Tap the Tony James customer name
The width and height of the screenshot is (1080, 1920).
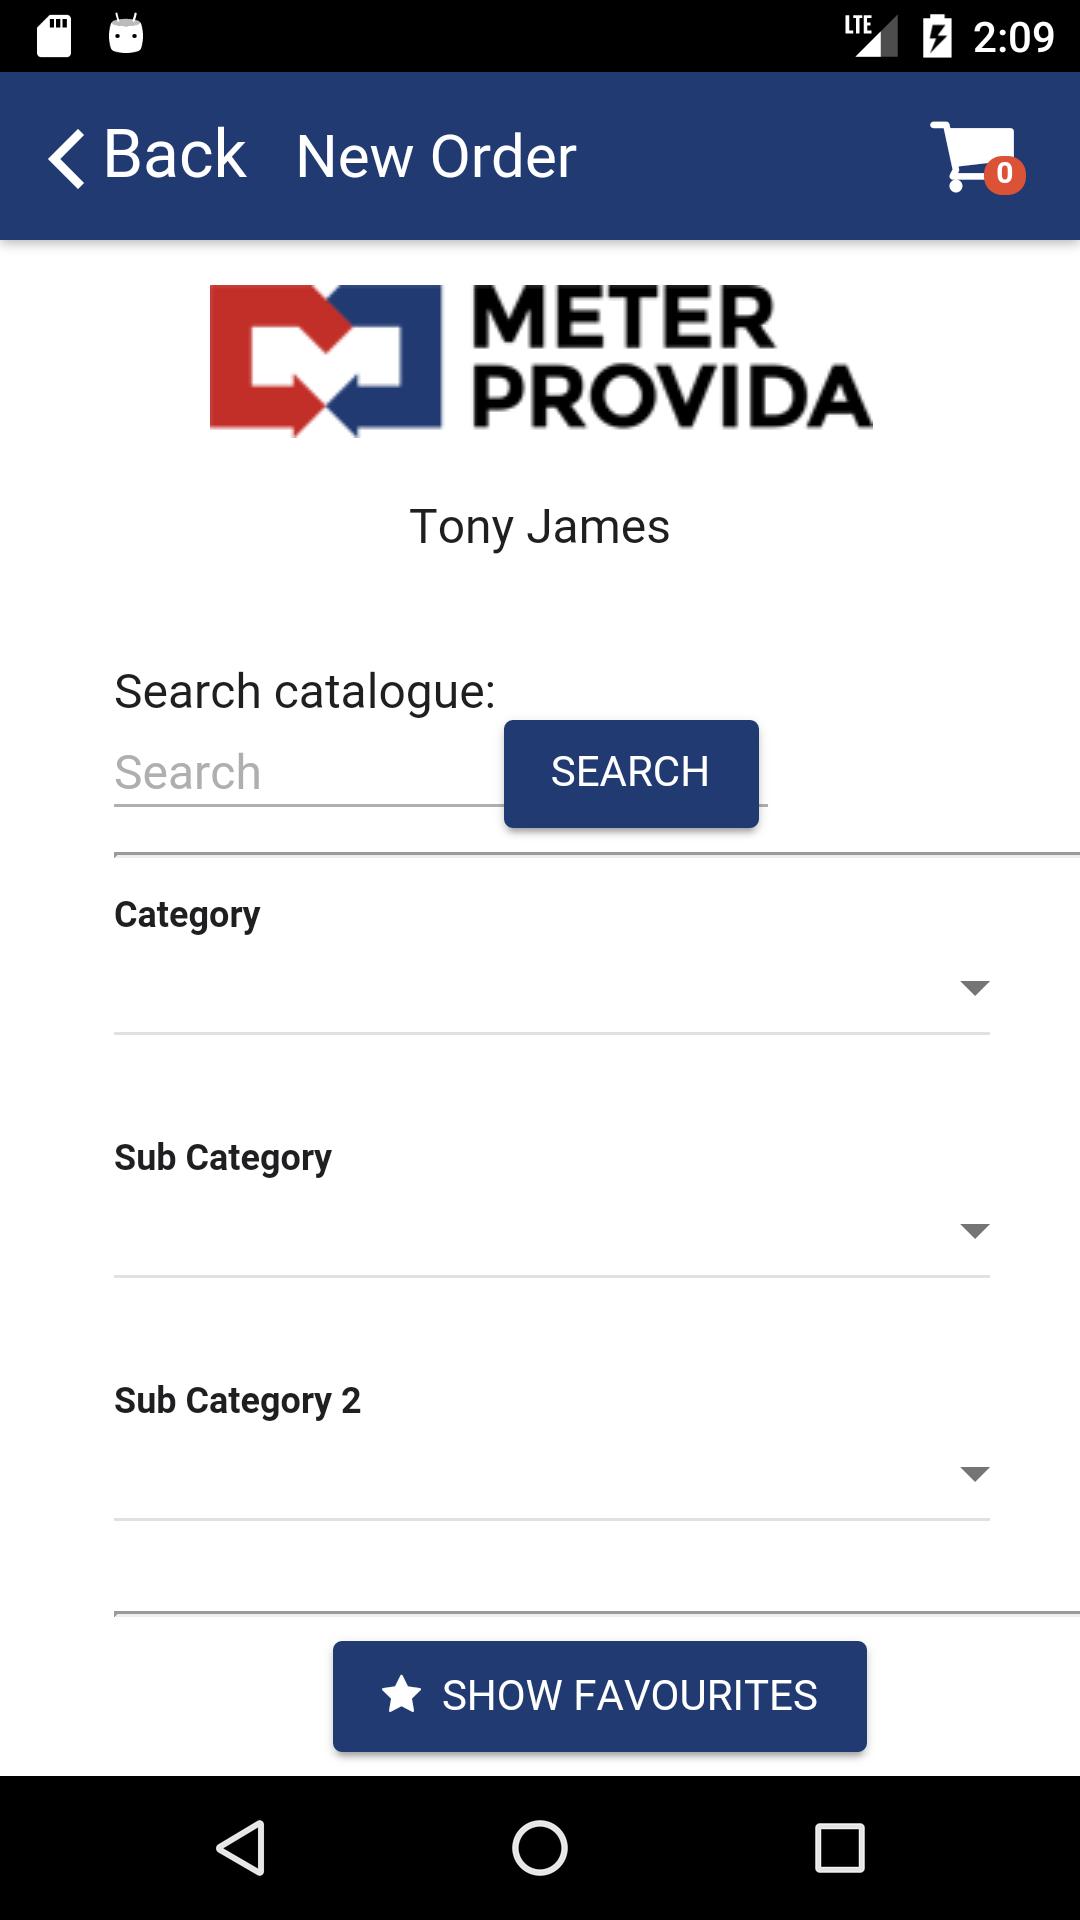pos(540,527)
